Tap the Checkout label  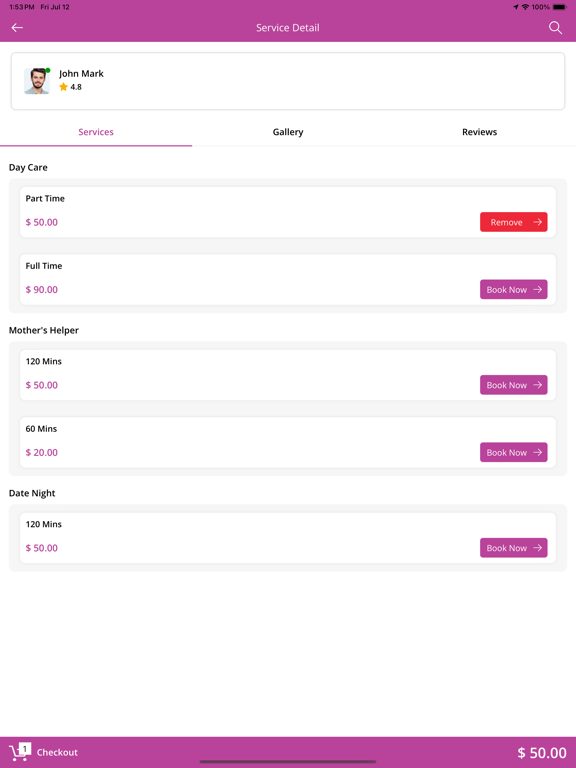point(57,752)
